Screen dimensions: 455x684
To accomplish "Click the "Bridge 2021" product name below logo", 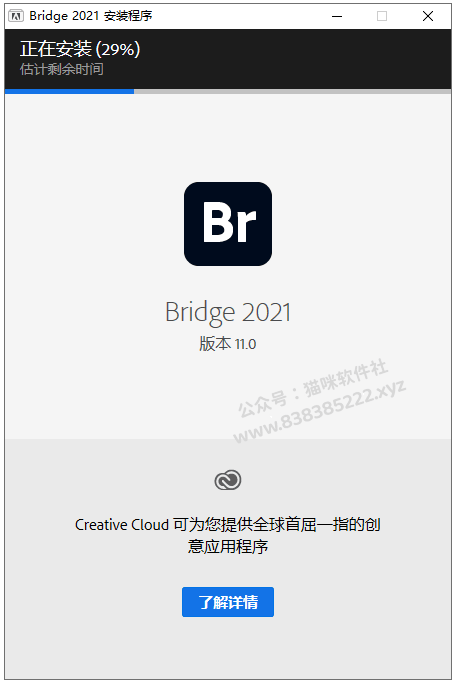I will pos(228,312).
